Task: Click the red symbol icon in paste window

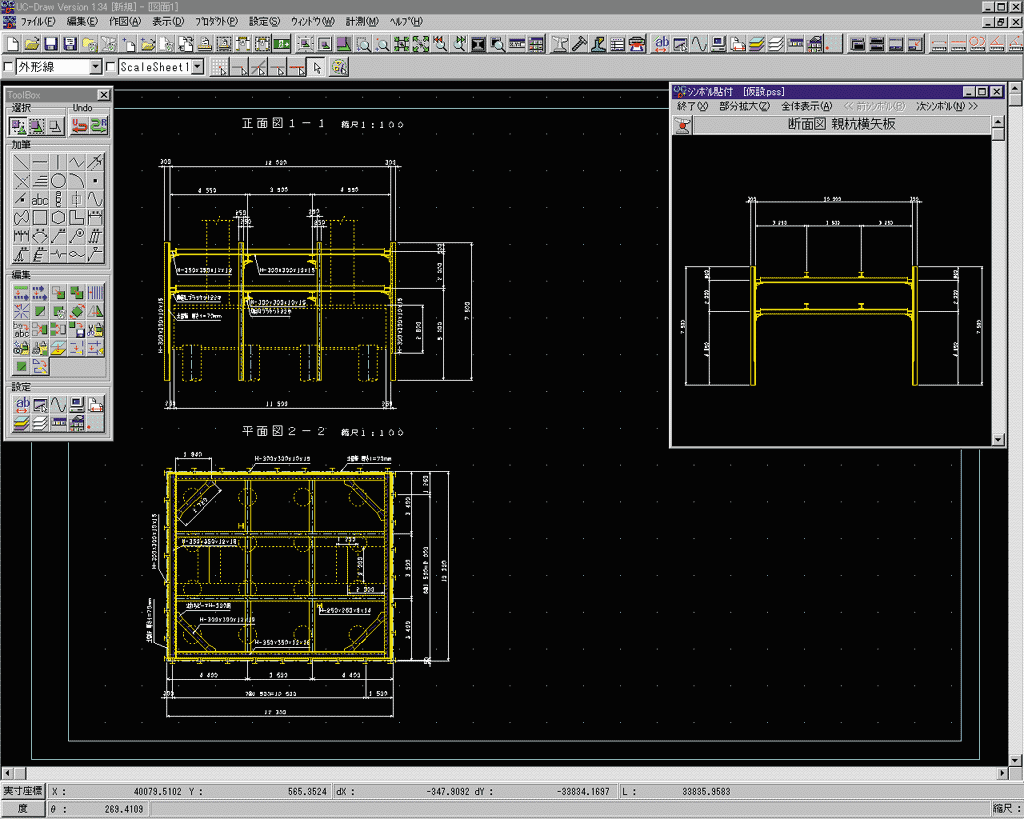Action: (683, 125)
